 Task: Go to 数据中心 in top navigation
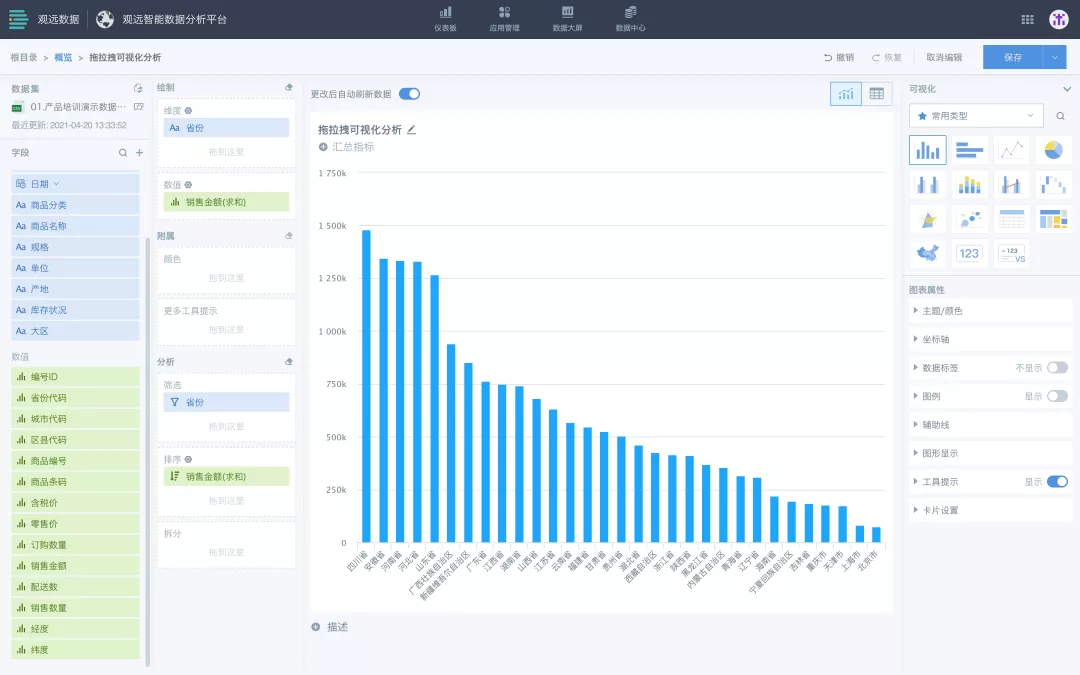630,19
